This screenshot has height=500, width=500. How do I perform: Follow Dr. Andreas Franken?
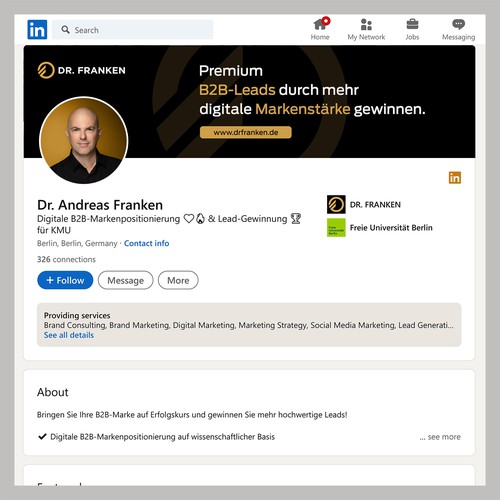[x=65, y=280]
